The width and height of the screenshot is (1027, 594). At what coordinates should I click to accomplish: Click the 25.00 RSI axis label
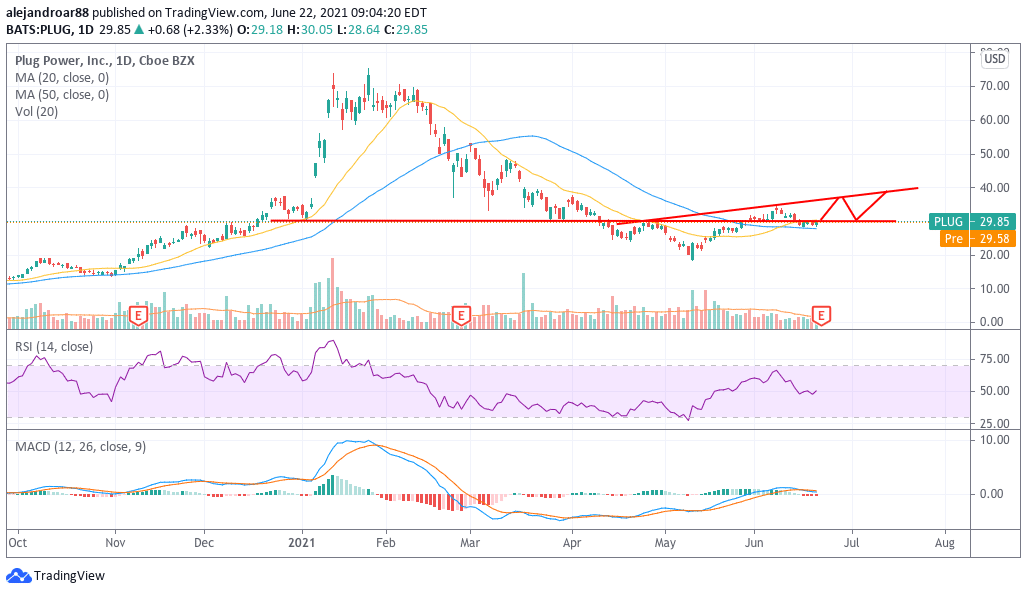tap(994, 423)
